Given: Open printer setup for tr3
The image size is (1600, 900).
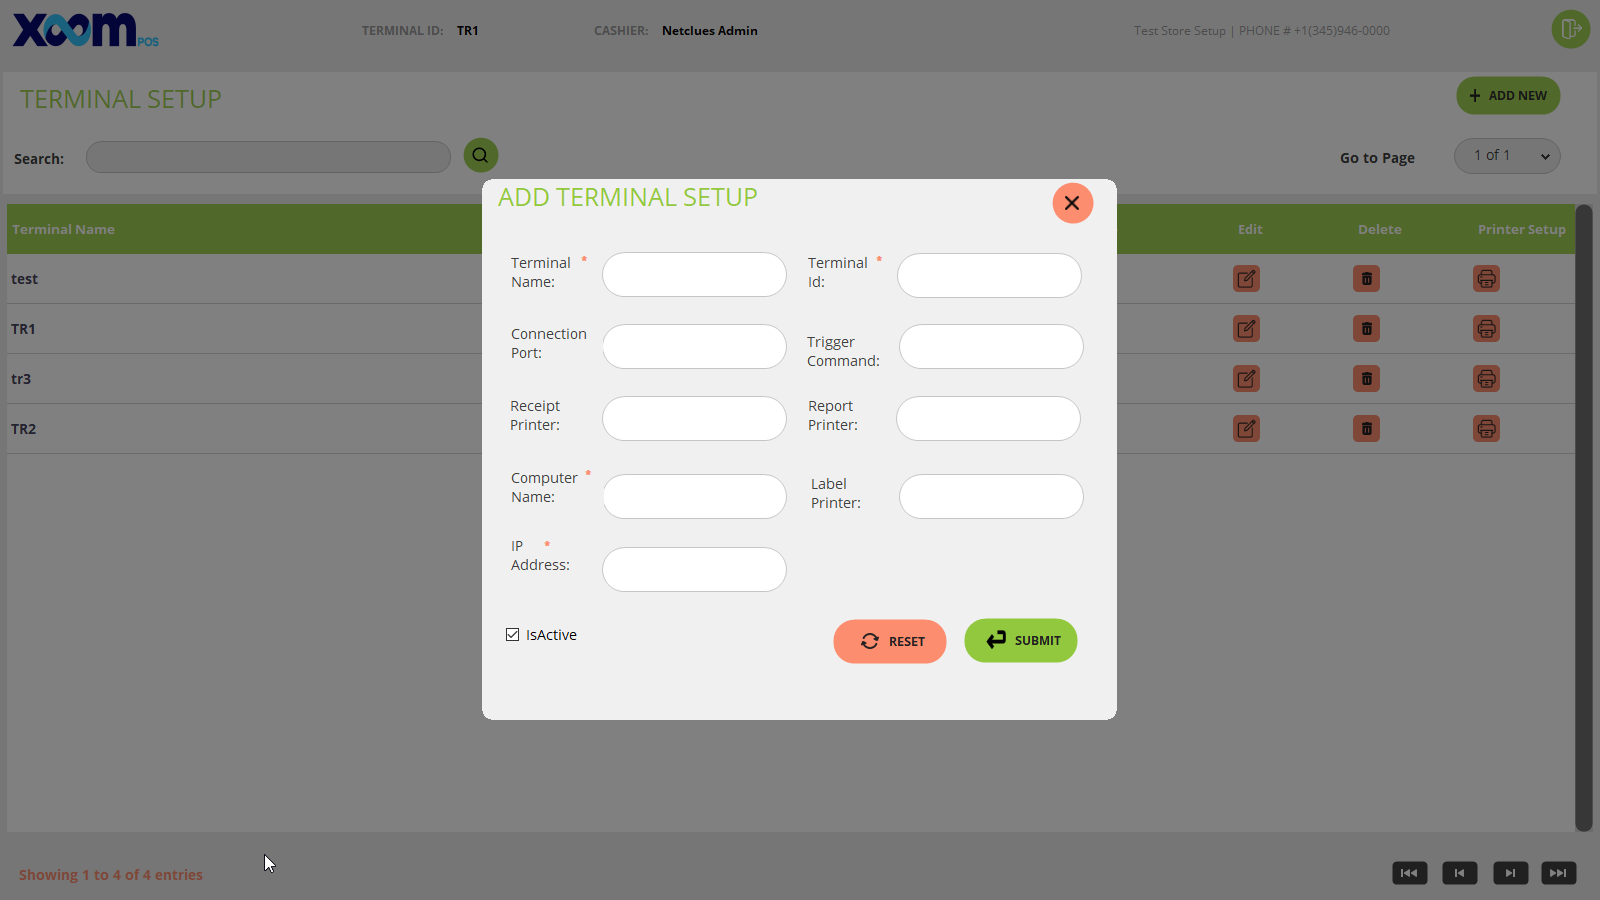Looking at the screenshot, I should [1486, 379].
